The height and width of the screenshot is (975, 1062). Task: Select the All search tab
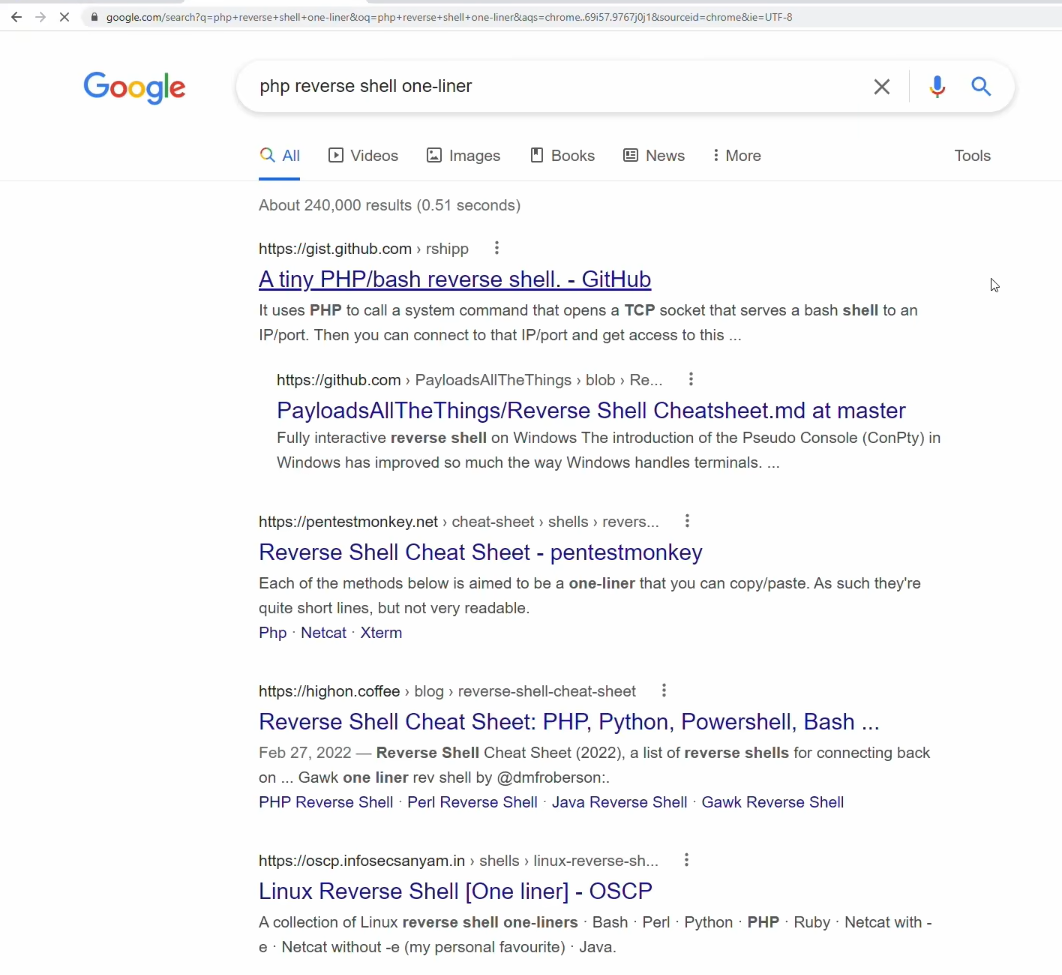tap(279, 156)
